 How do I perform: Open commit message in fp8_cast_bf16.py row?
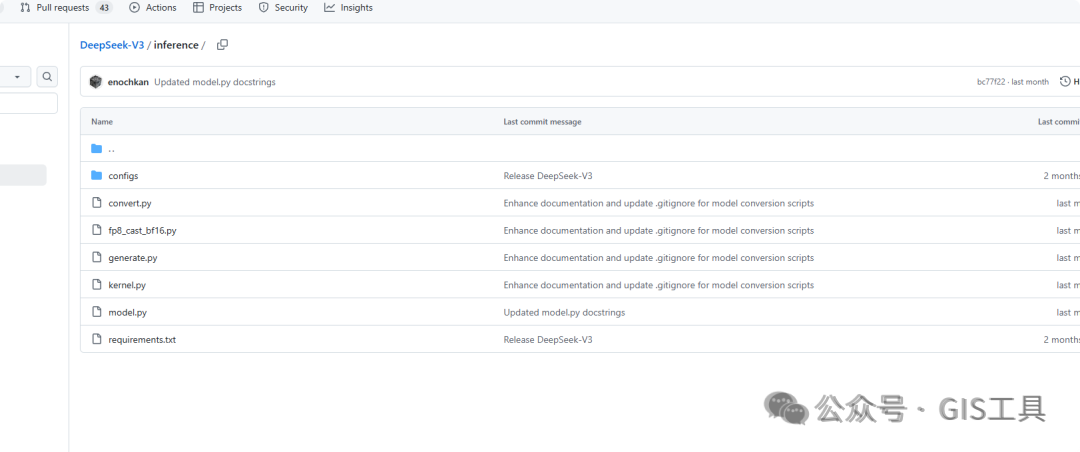pyautogui.click(x=658, y=231)
